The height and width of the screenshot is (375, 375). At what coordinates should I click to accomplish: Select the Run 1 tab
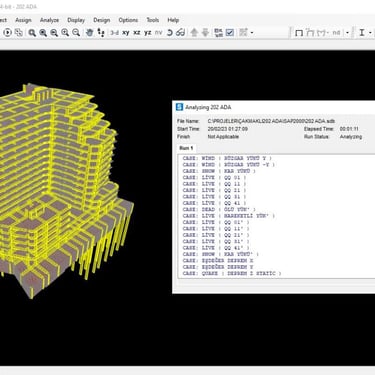pos(186,148)
